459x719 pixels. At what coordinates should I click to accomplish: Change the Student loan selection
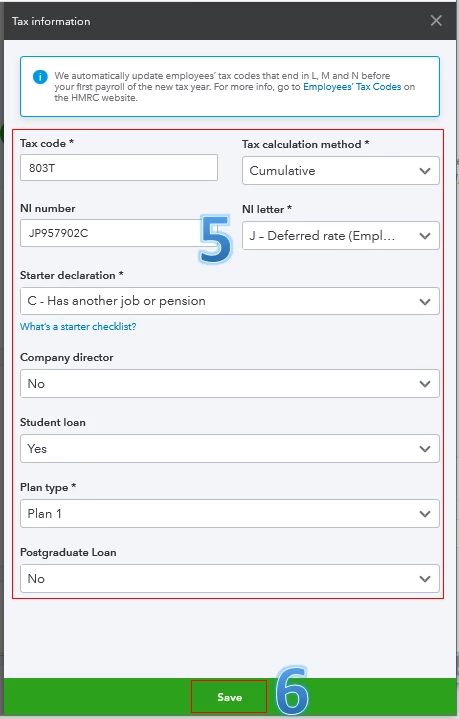[230, 449]
